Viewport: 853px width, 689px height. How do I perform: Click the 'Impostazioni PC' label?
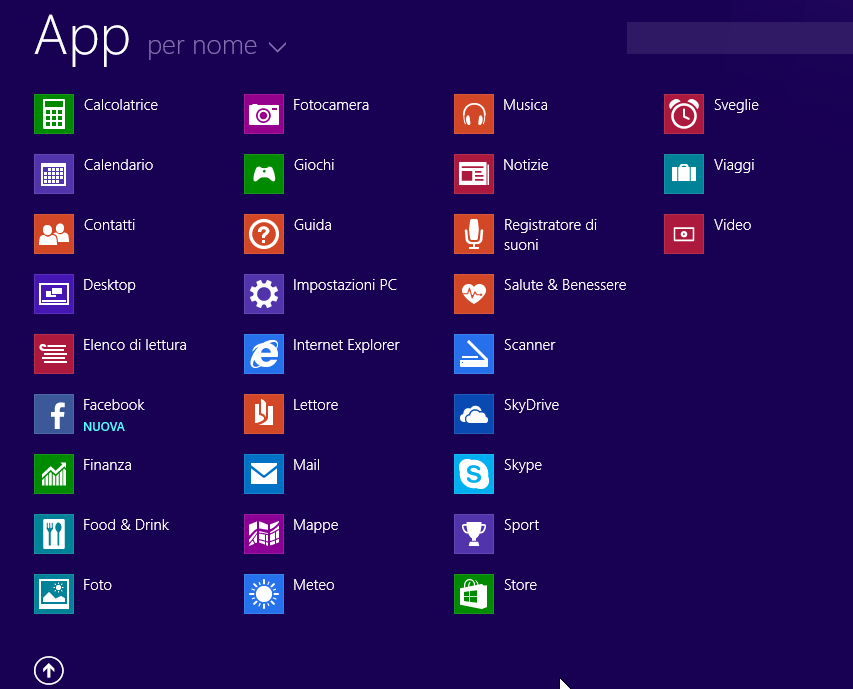345,285
